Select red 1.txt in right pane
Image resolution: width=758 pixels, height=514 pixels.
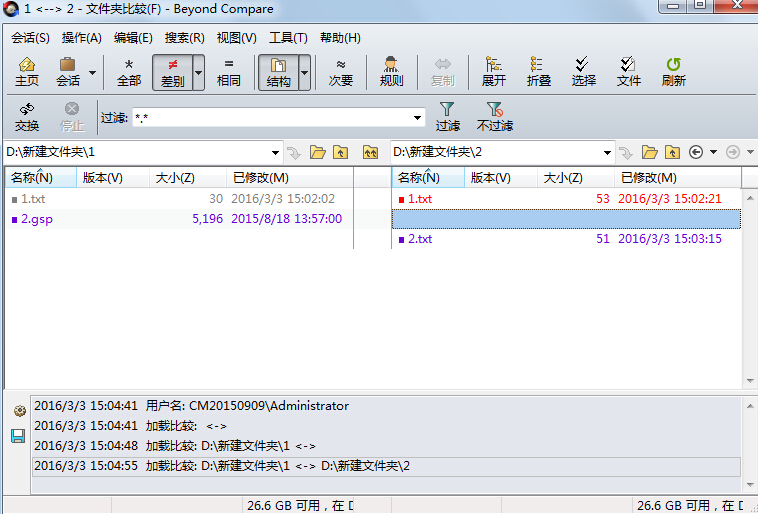coord(566,199)
